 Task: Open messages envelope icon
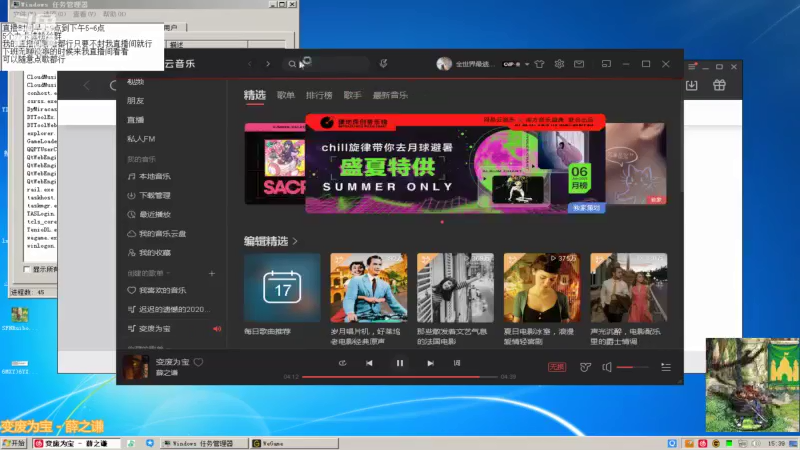(x=579, y=64)
